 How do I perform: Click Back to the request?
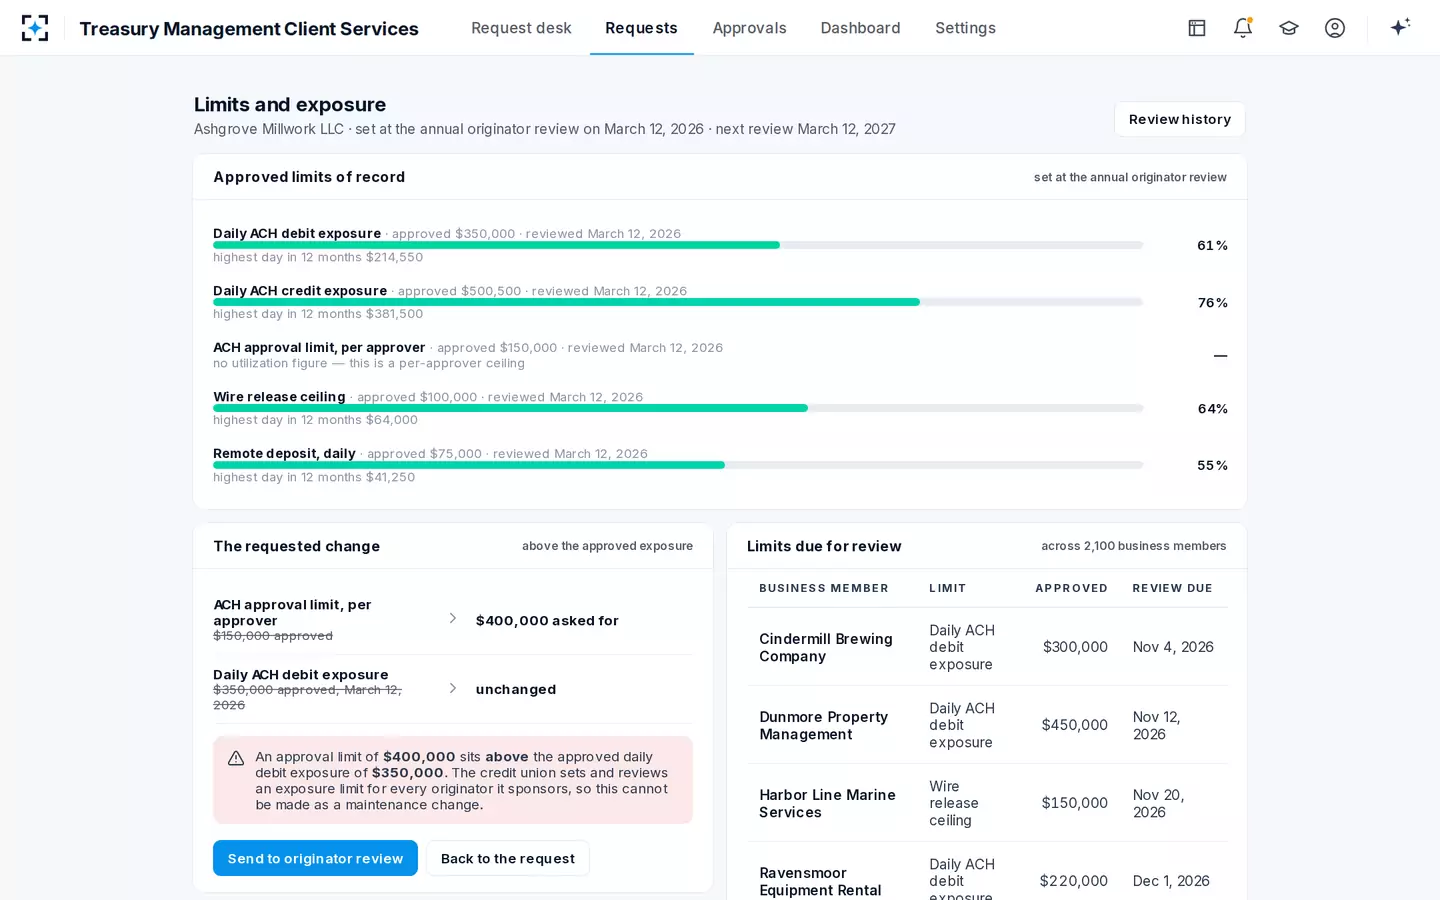(508, 858)
